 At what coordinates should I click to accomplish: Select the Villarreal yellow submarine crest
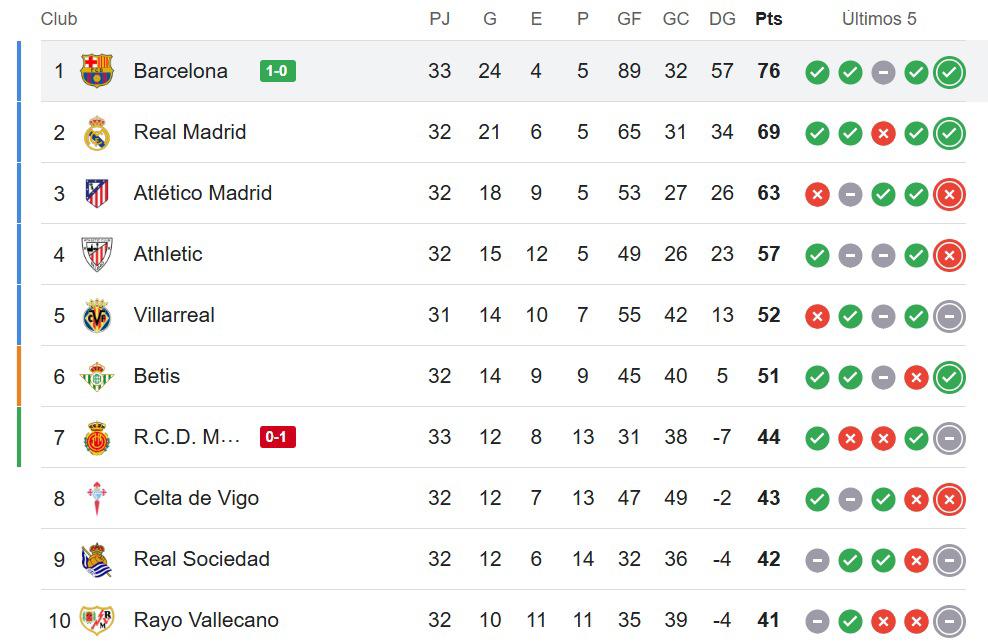click(x=99, y=315)
